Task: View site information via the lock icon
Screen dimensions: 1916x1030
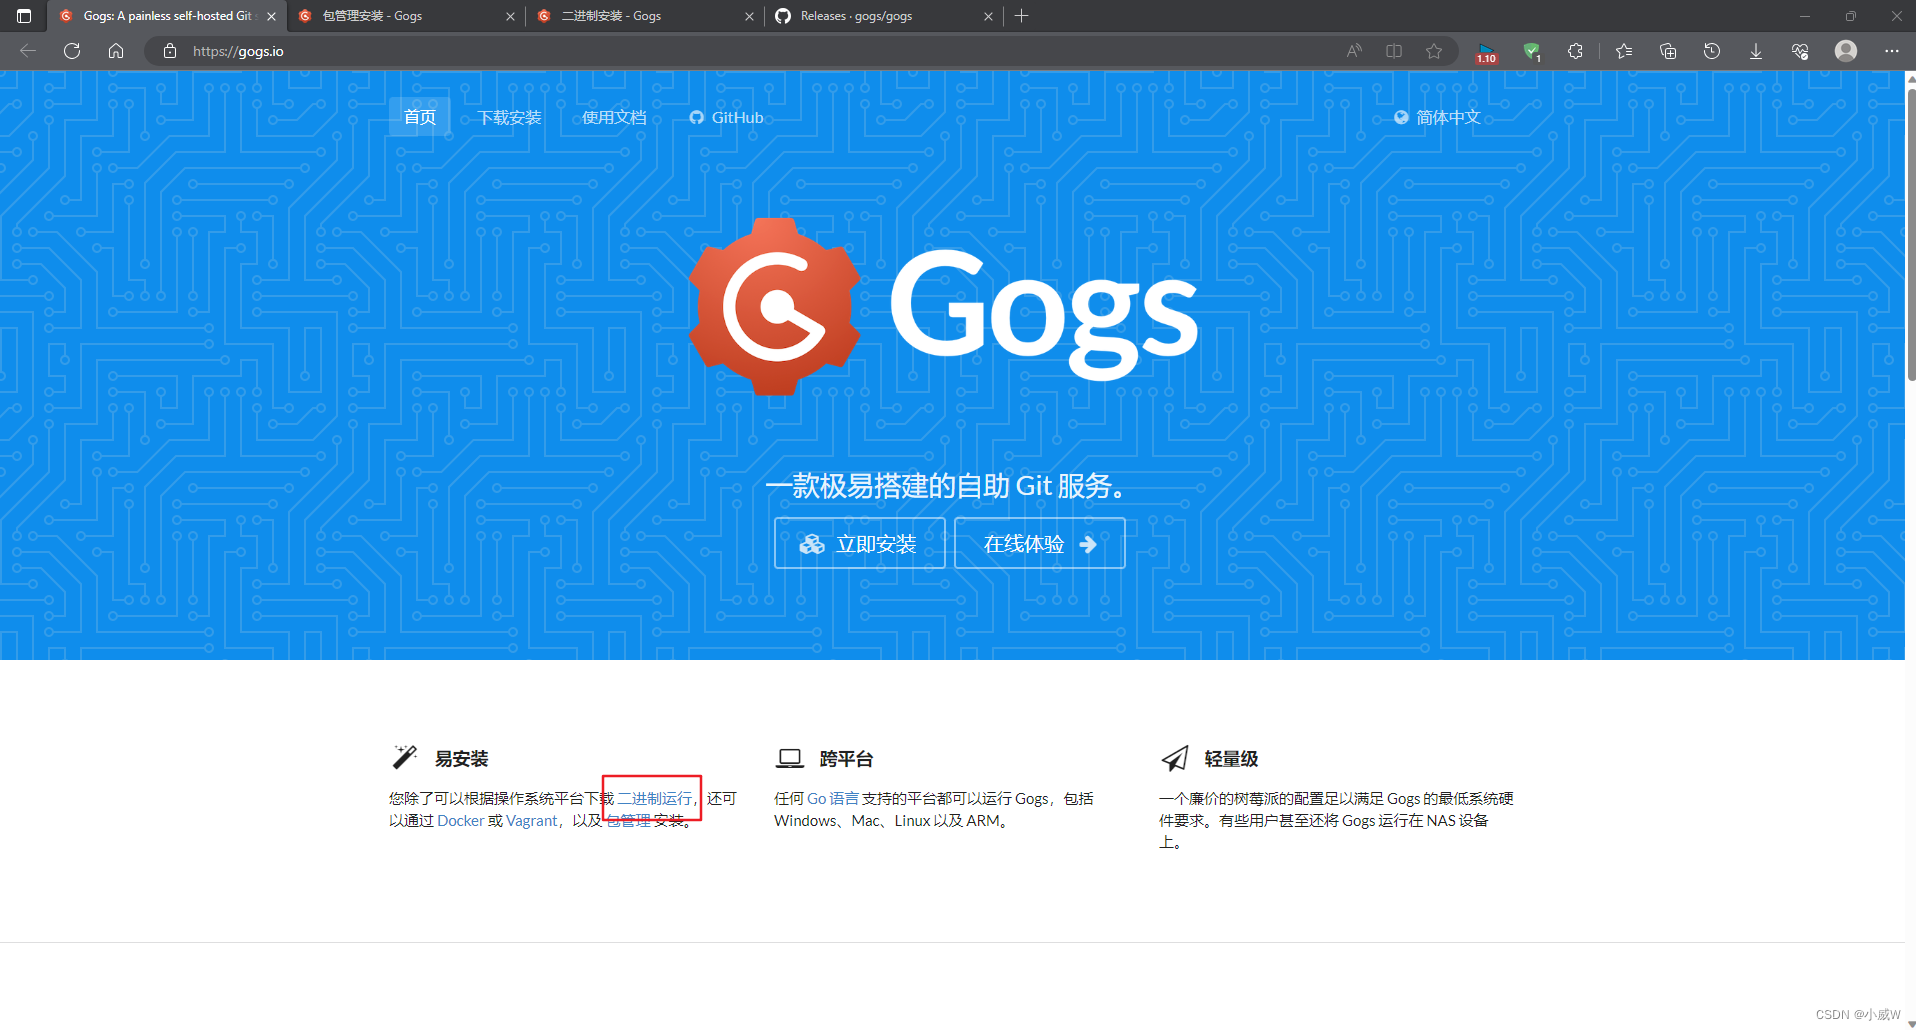Action: click(x=170, y=51)
